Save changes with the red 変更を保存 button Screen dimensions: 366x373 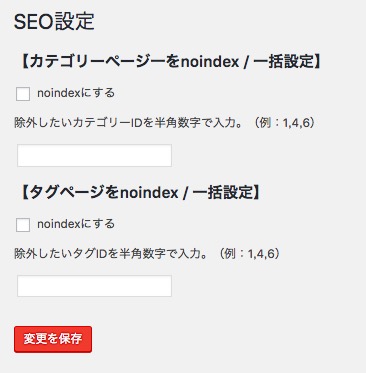pyautogui.click(x=53, y=339)
